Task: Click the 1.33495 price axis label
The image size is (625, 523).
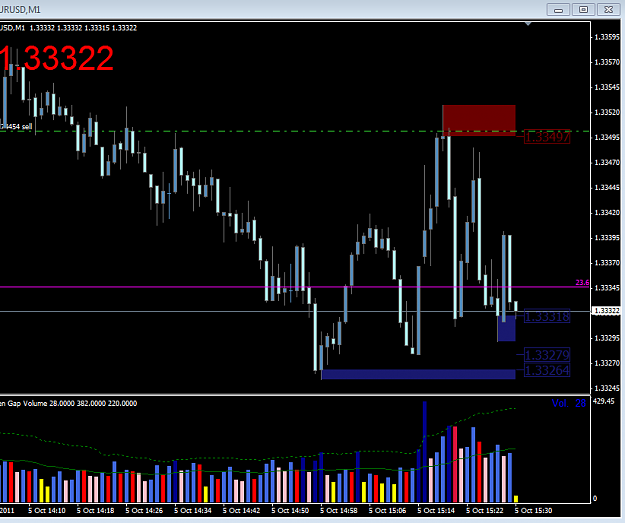Action: coord(607,138)
